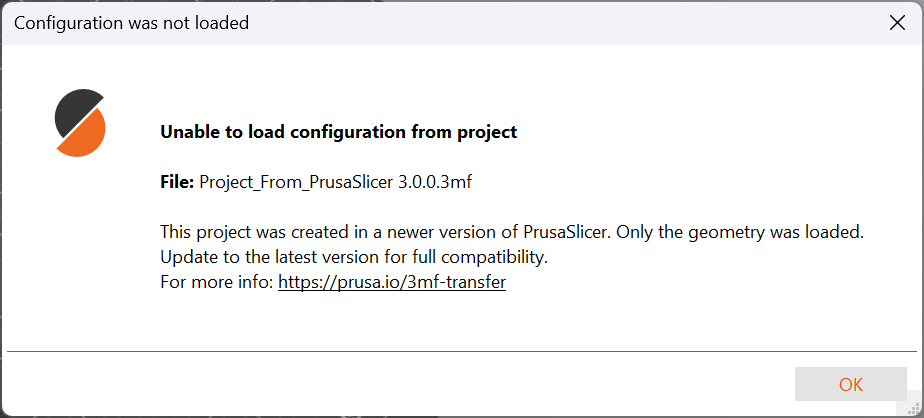Click the 'Unable to load configuration from project' heading
The image size is (924, 418).
(339, 131)
